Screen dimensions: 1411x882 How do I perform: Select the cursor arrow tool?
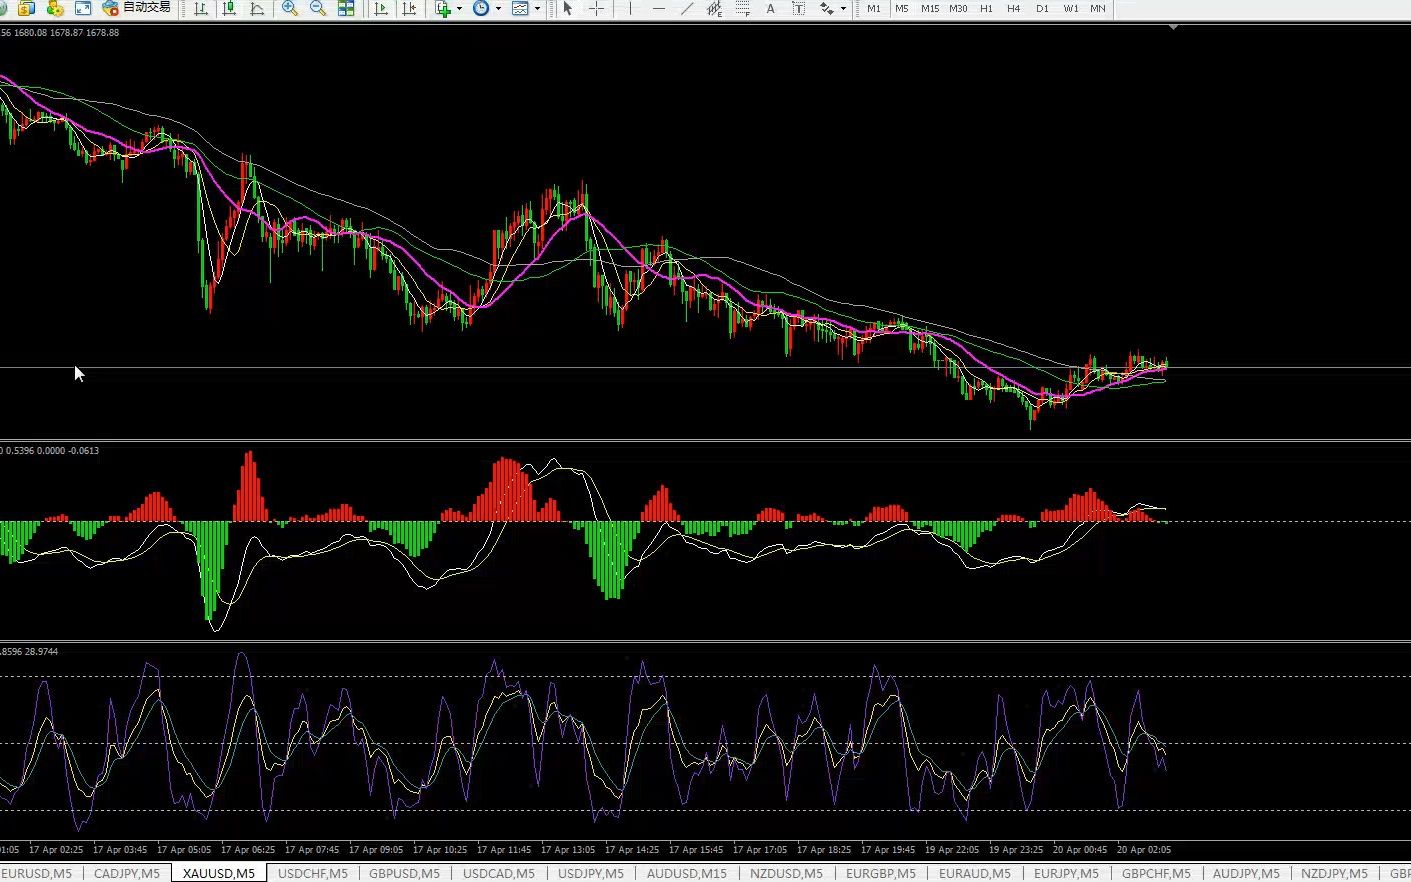click(x=568, y=8)
